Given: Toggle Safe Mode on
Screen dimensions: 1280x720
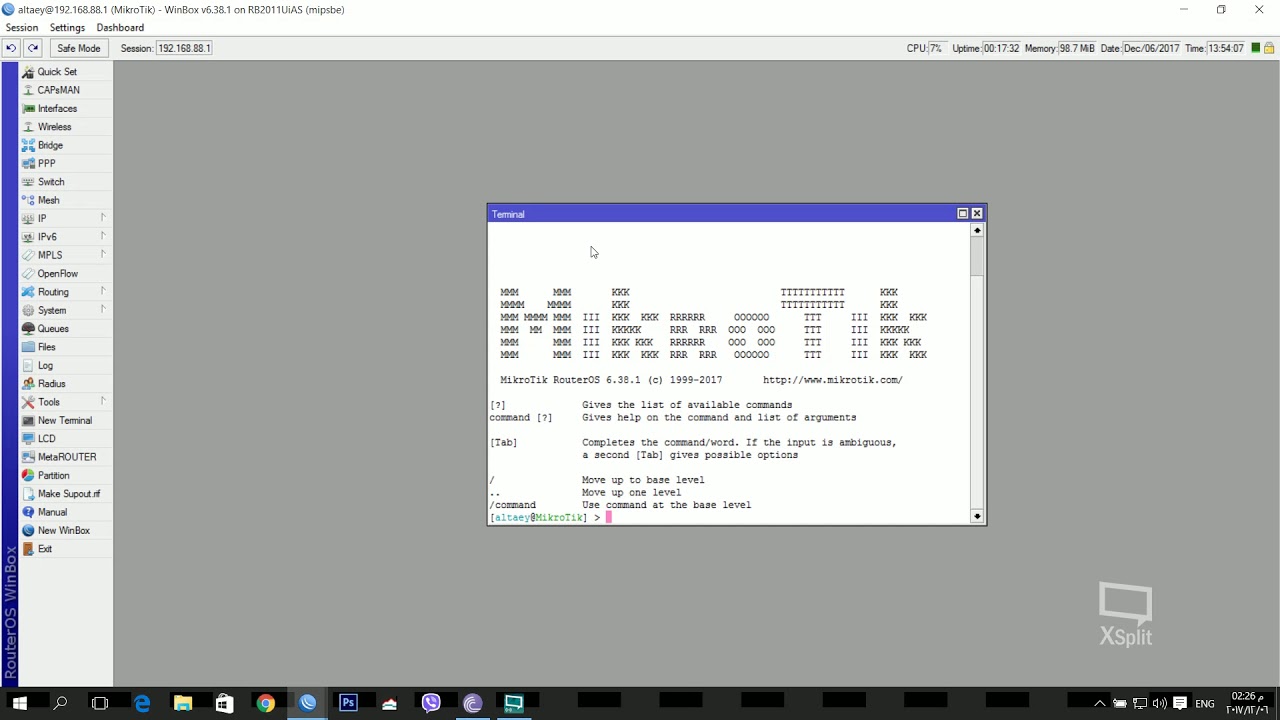Looking at the screenshot, I should 78,48.
